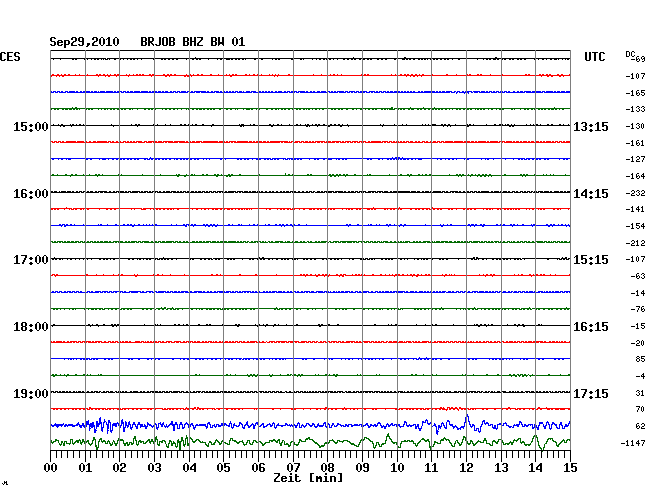Click the DC offset value -127
Viewport: 650px width, 494px height.
(x=635, y=159)
